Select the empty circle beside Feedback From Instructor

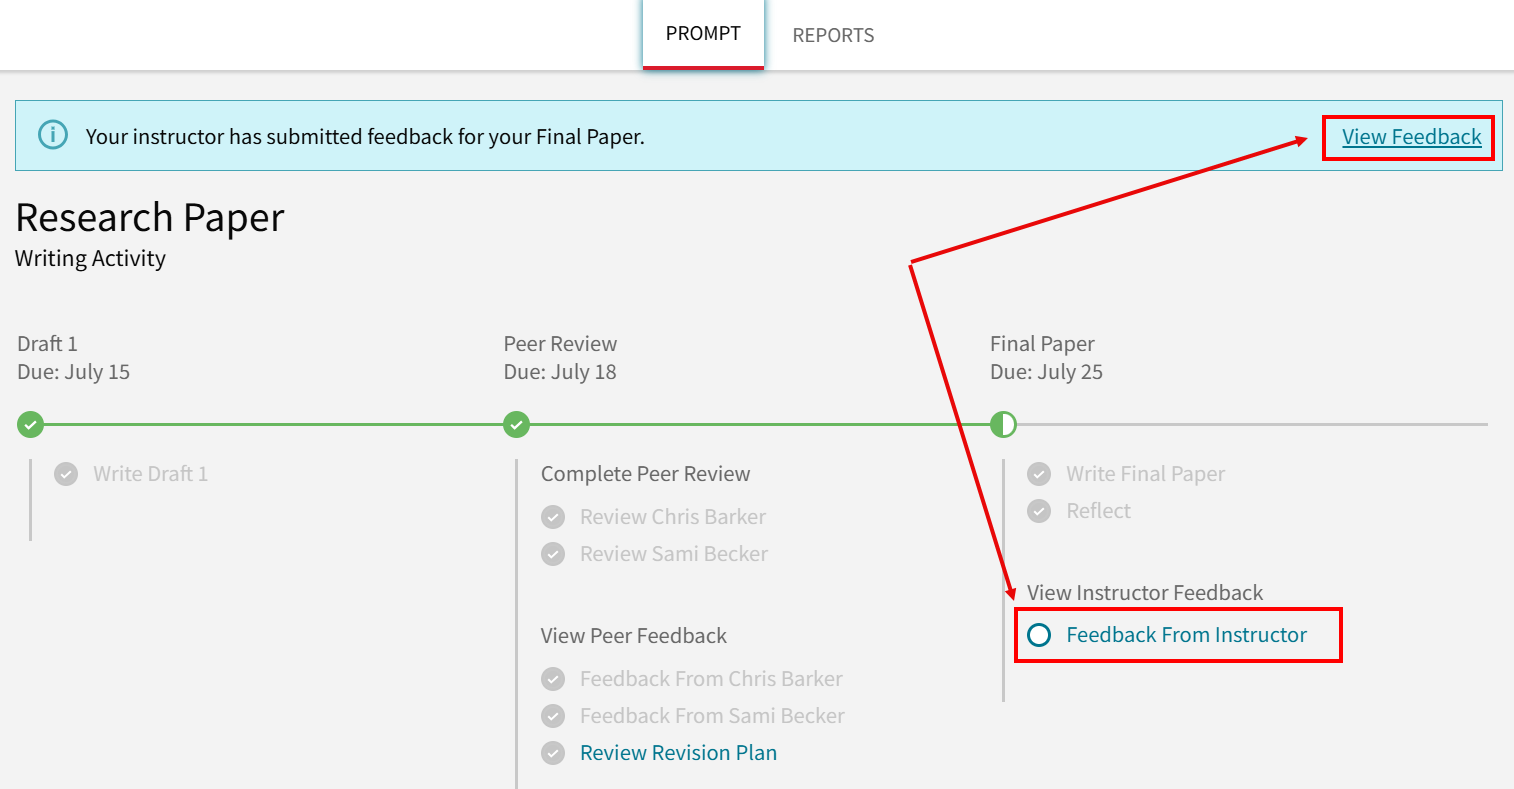[x=1039, y=635]
